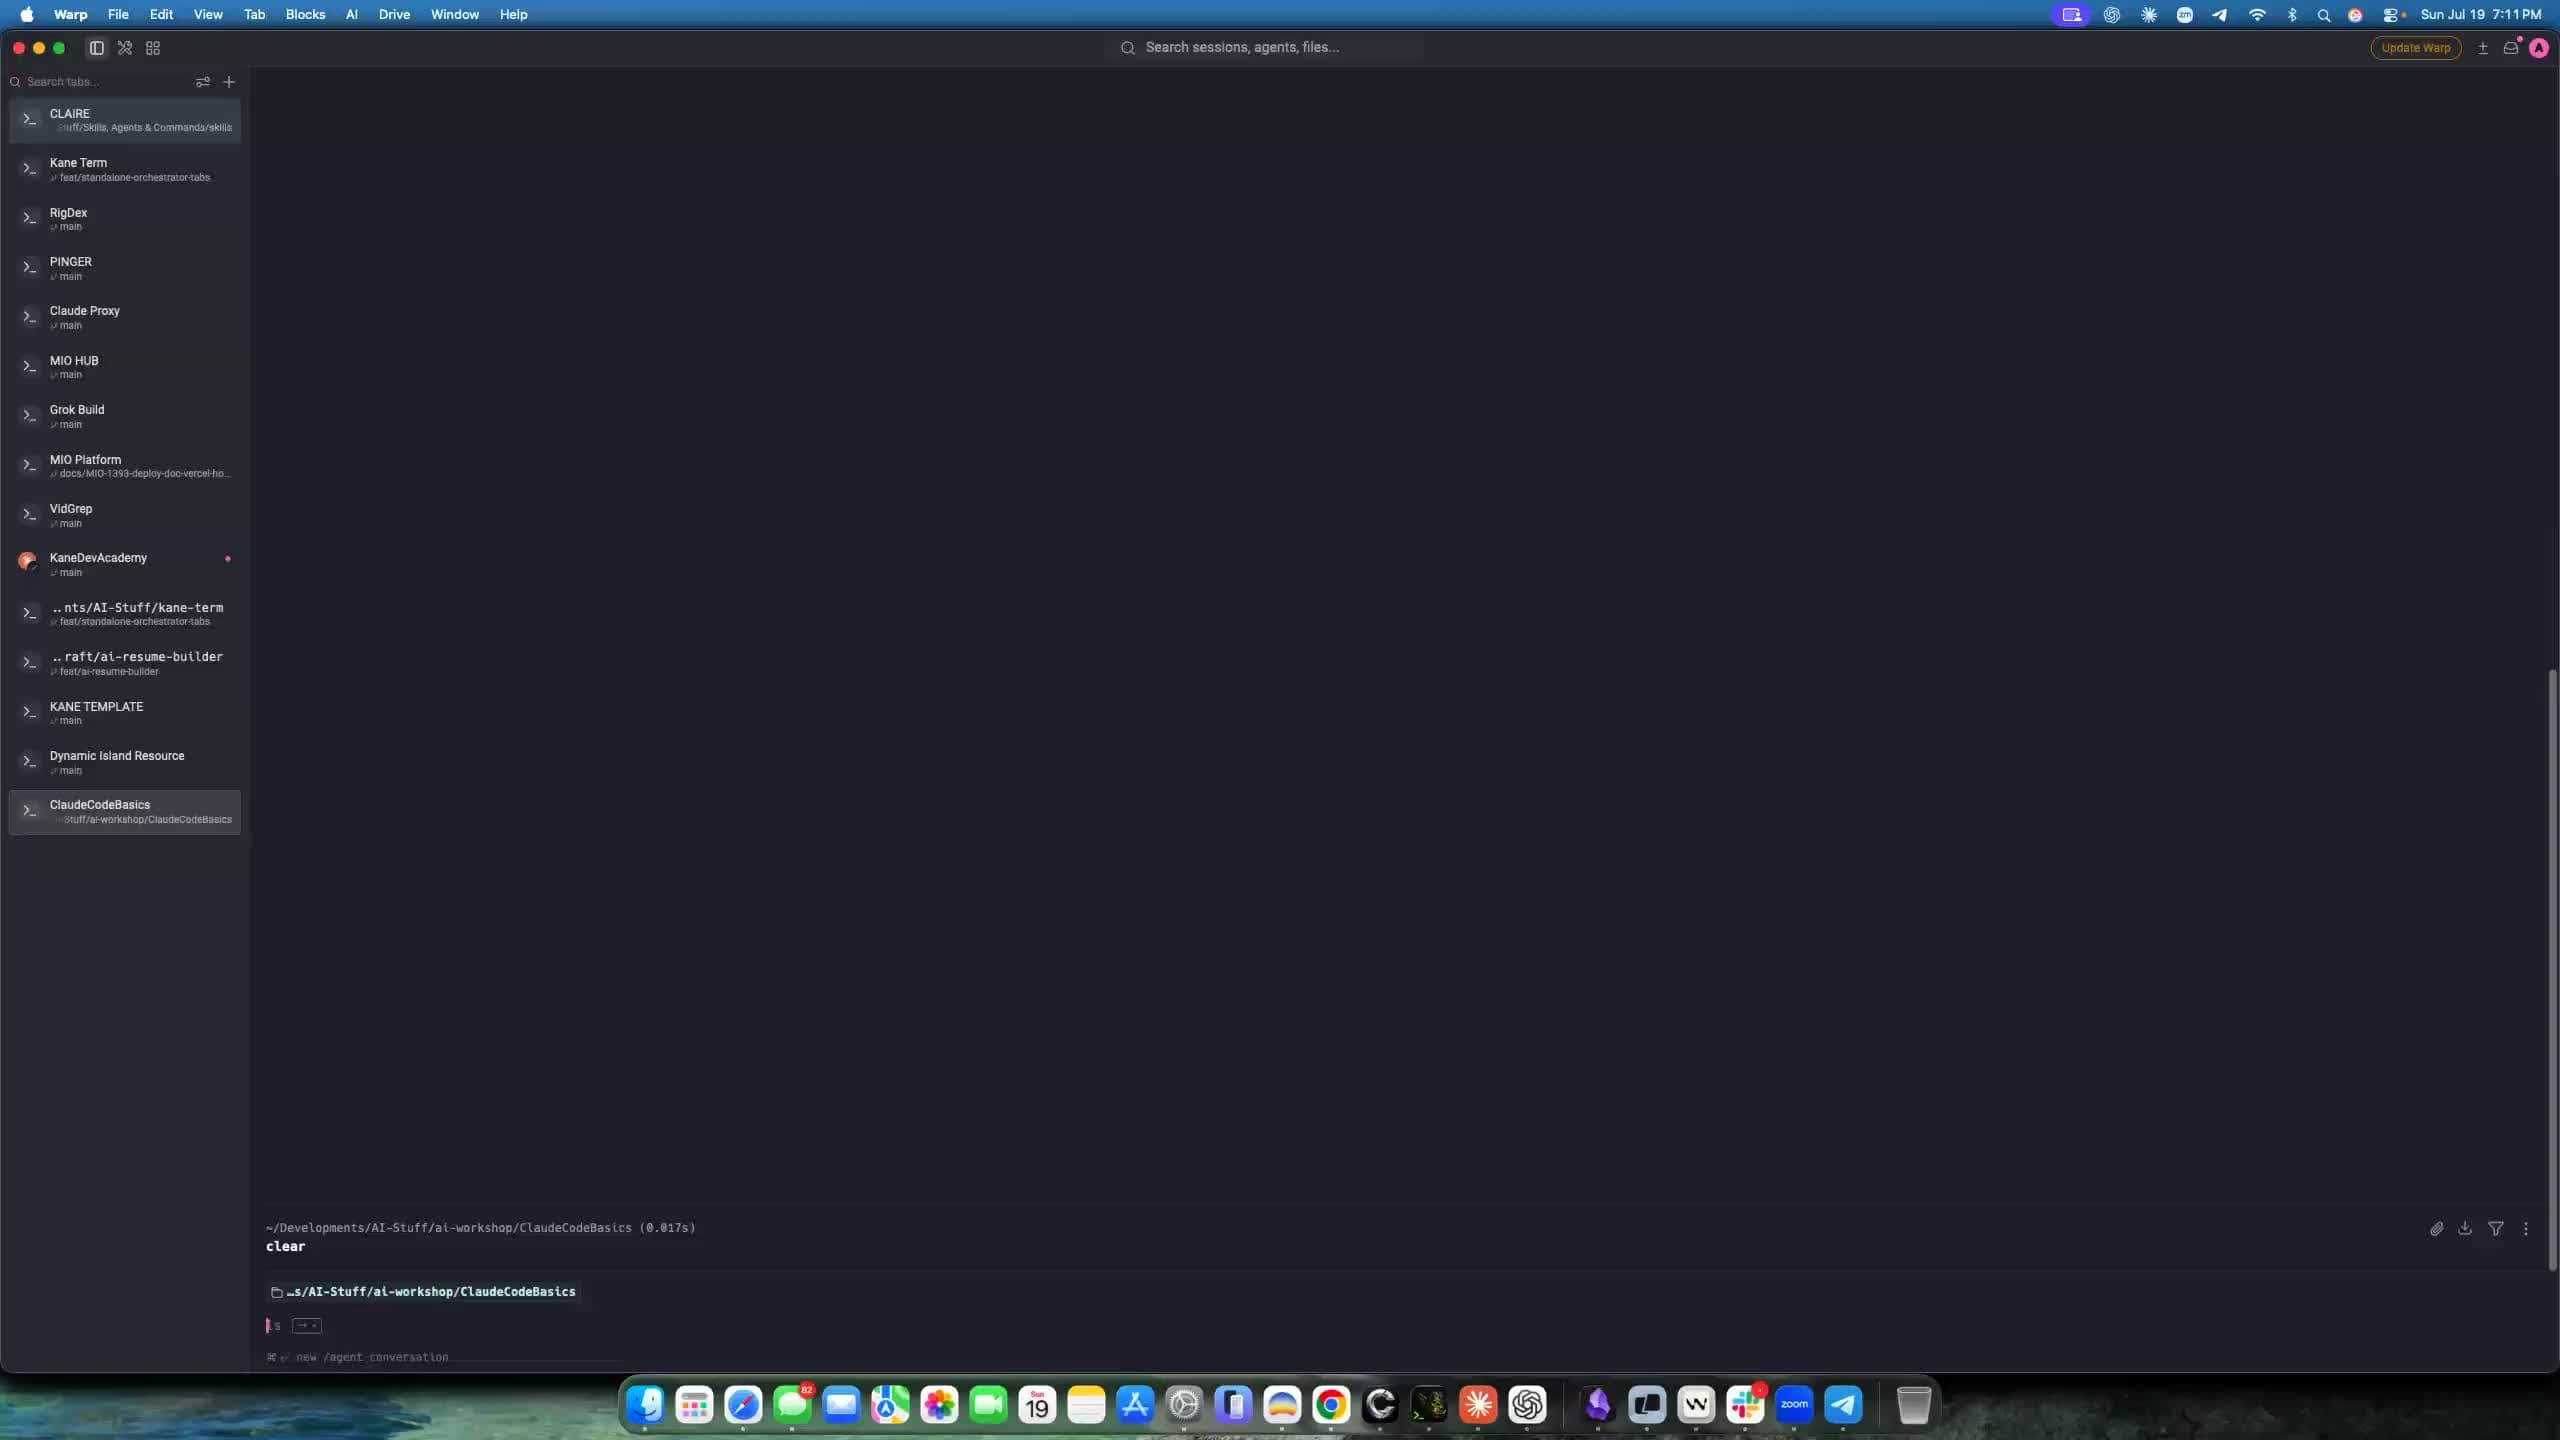Switch to the Claude Proxy tab
Viewport: 2560px width, 1440px height.
(x=125, y=317)
